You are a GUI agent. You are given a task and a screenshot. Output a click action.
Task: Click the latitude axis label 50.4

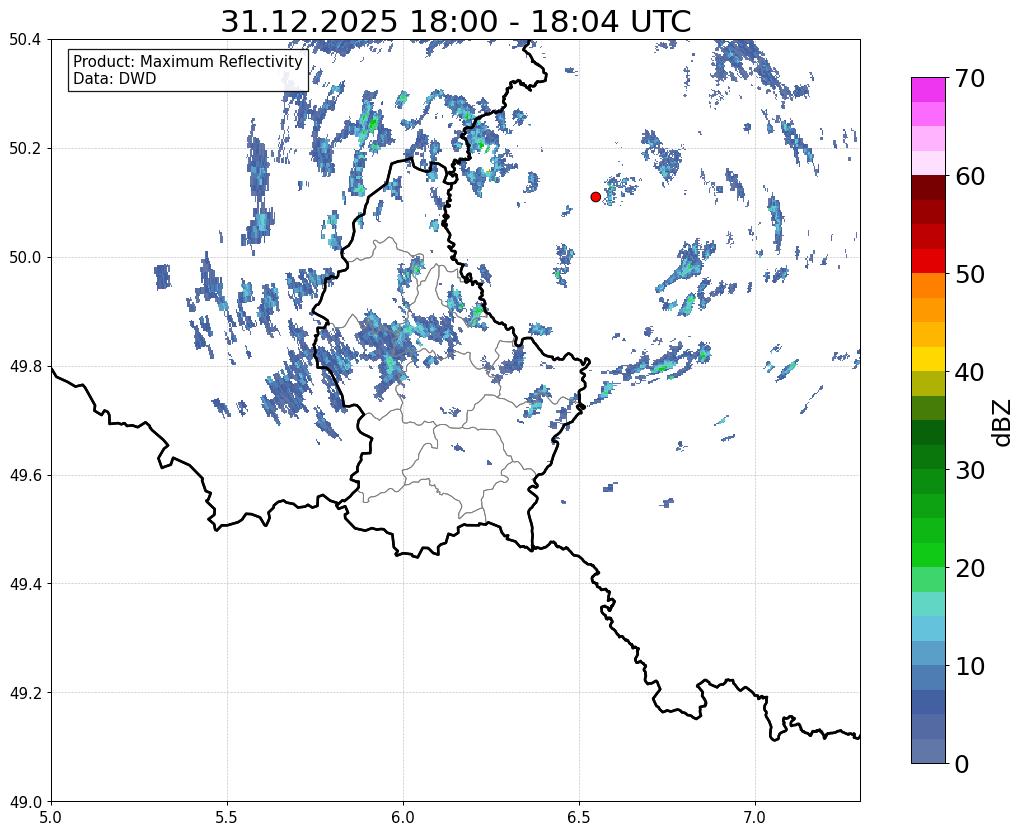[25, 40]
